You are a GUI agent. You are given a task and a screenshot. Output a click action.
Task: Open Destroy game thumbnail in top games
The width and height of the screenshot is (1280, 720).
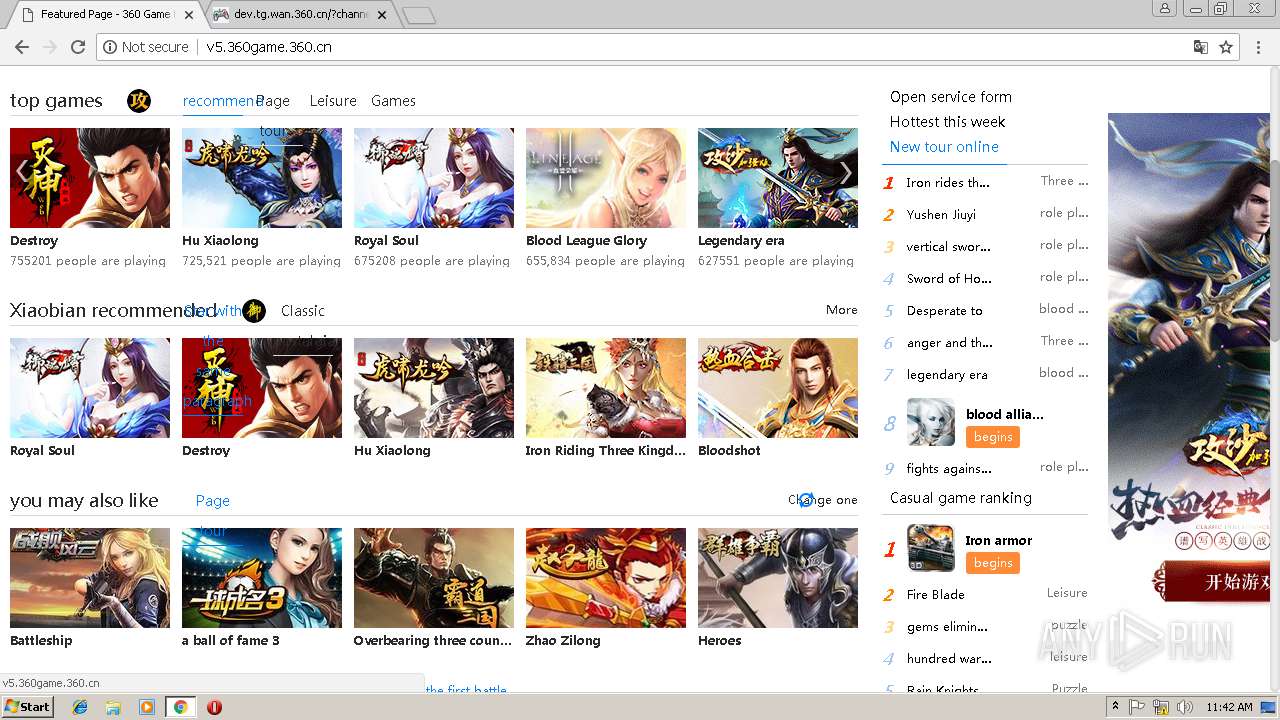(x=90, y=178)
